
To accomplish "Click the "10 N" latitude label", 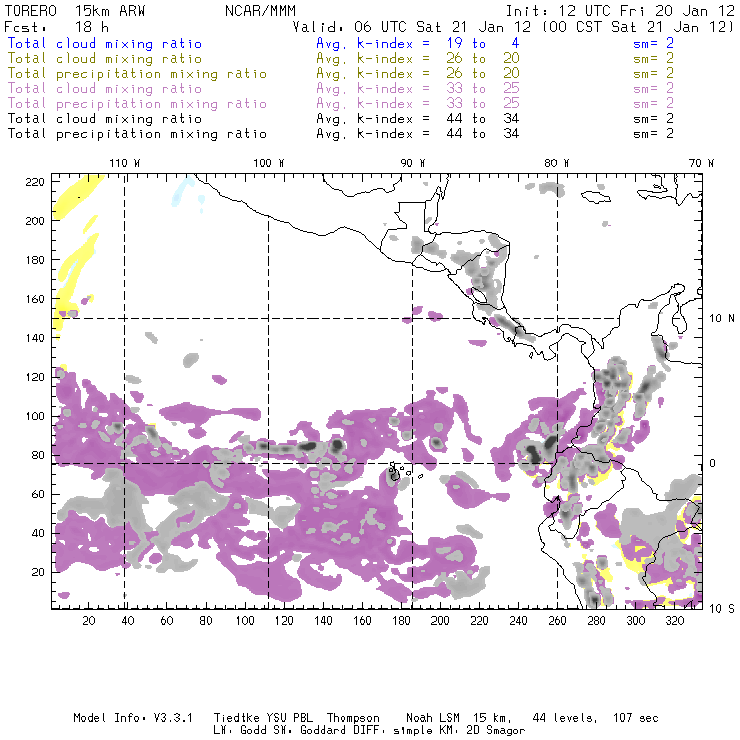I will [x=722, y=319].
